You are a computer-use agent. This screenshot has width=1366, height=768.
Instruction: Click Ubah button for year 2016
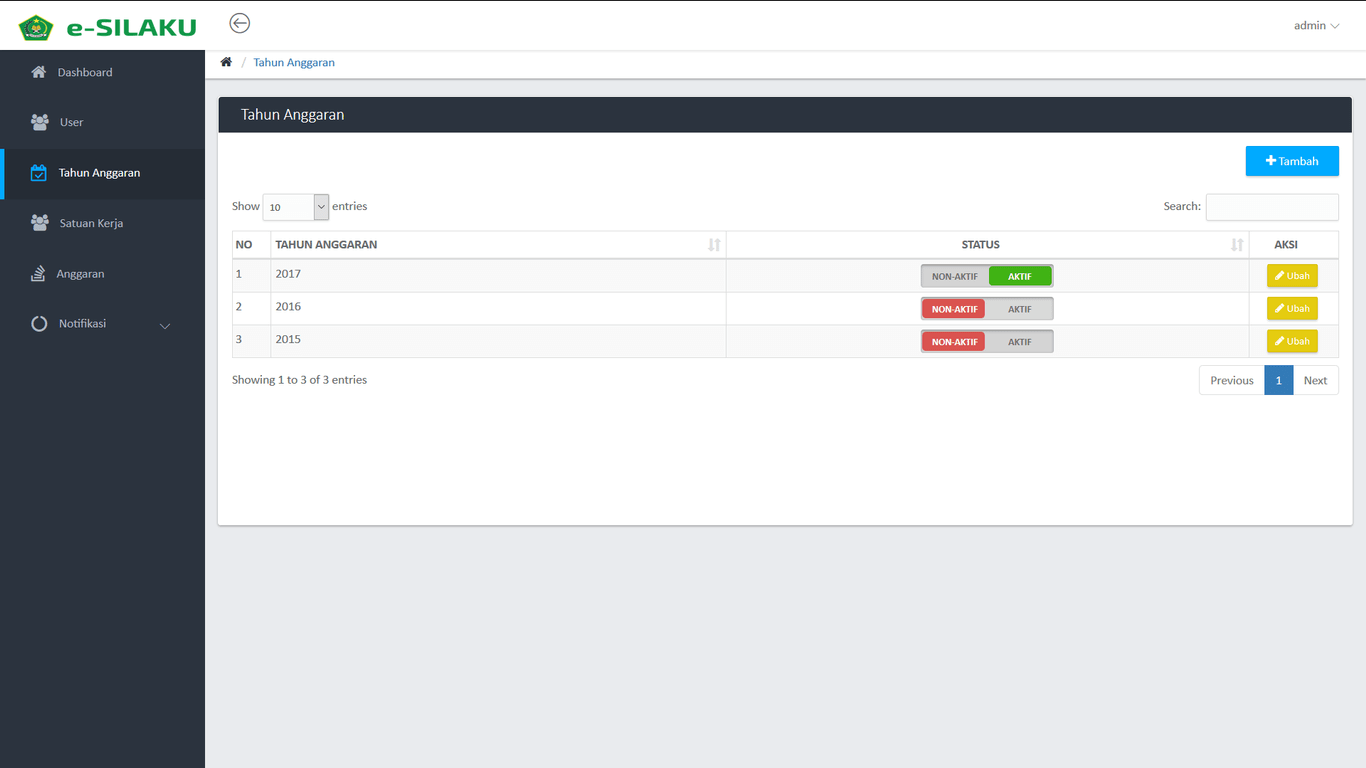(x=1292, y=309)
